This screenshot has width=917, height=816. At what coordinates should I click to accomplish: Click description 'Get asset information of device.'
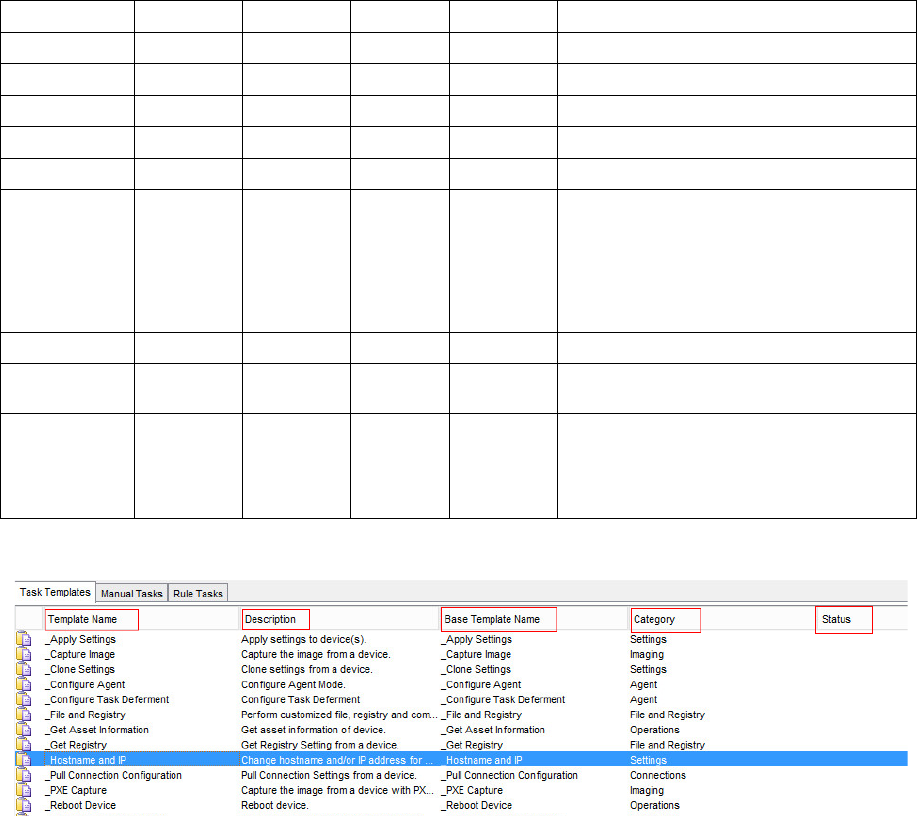(313, 730)
